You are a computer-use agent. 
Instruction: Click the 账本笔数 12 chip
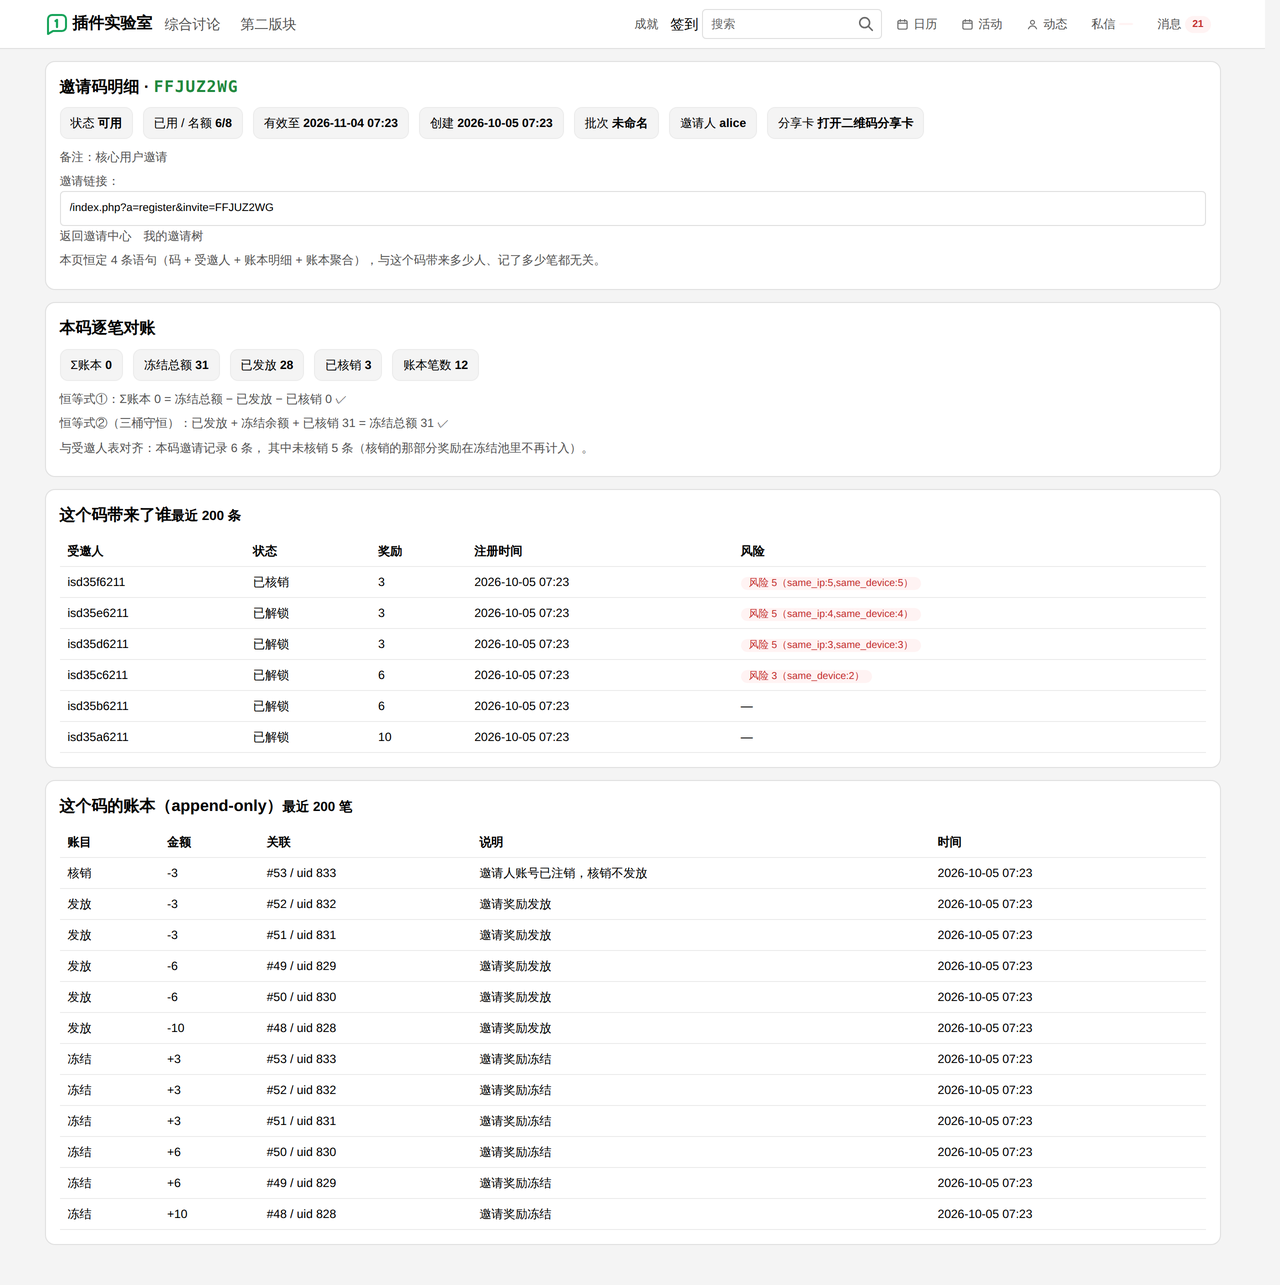coord(436,365)
